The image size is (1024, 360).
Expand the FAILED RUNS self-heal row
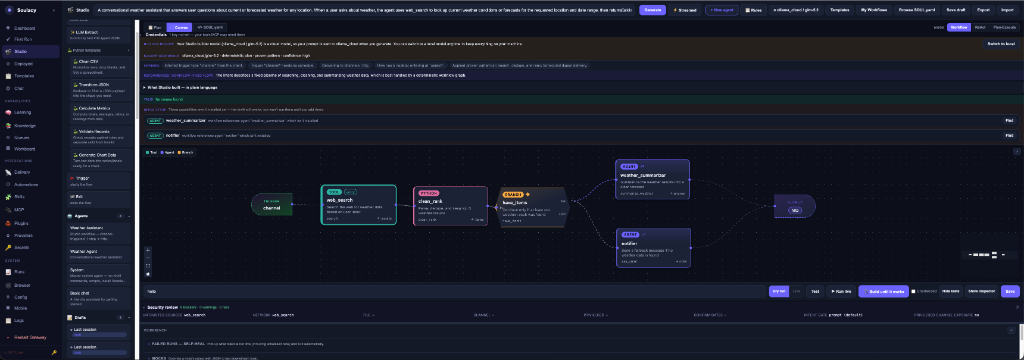pos(148,343)
